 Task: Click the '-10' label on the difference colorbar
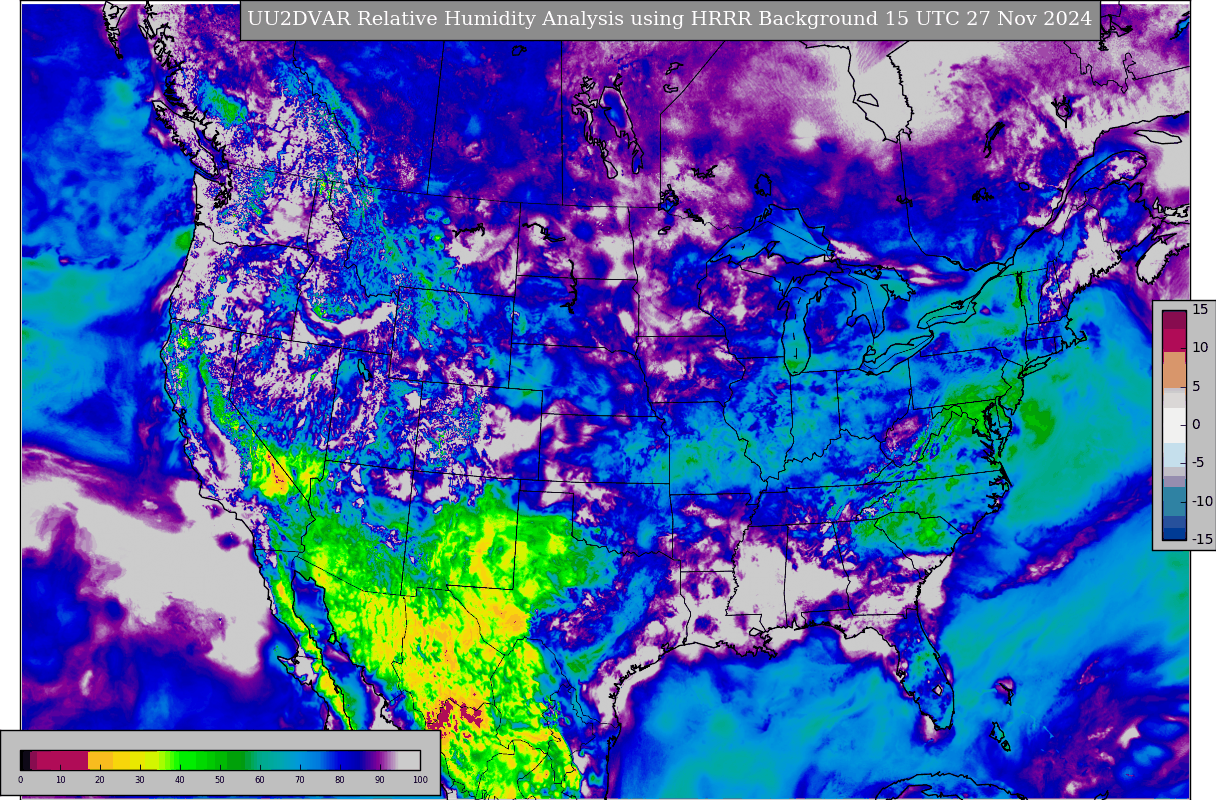1203,501
